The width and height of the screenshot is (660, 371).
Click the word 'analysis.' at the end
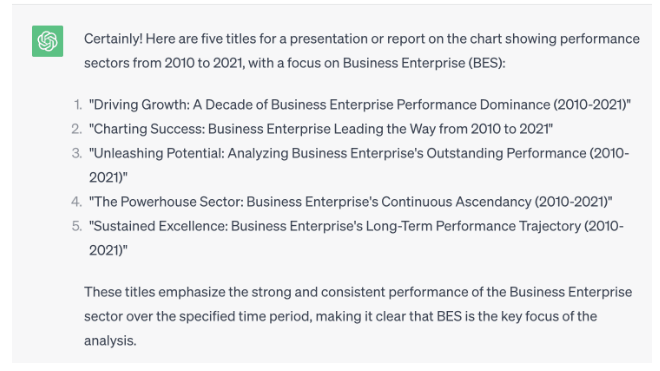pos(110,341)
